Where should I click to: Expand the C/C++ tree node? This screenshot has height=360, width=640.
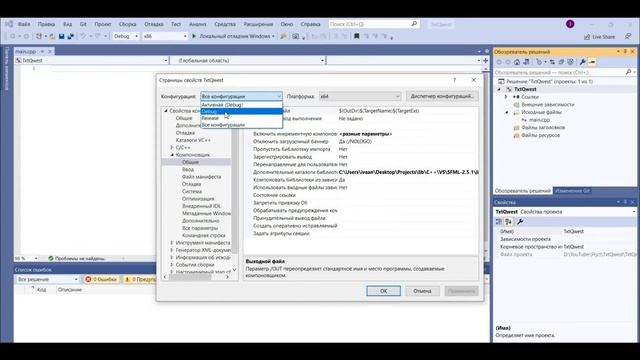click(172, 147)
